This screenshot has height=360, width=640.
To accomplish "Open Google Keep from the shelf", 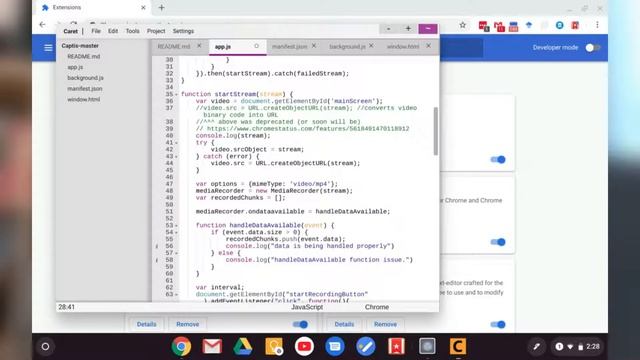I will 273,347.
